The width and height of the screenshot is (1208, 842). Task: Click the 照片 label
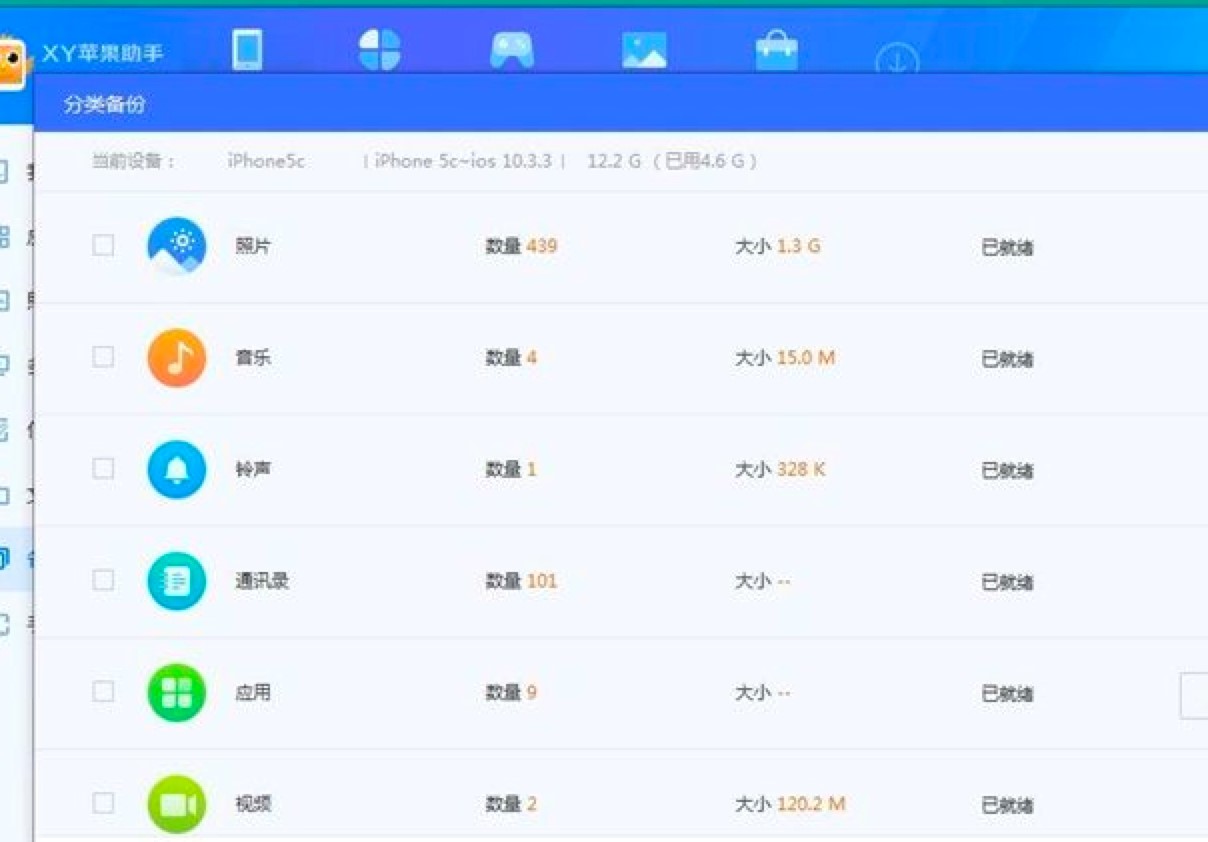[x=253, y=246]
